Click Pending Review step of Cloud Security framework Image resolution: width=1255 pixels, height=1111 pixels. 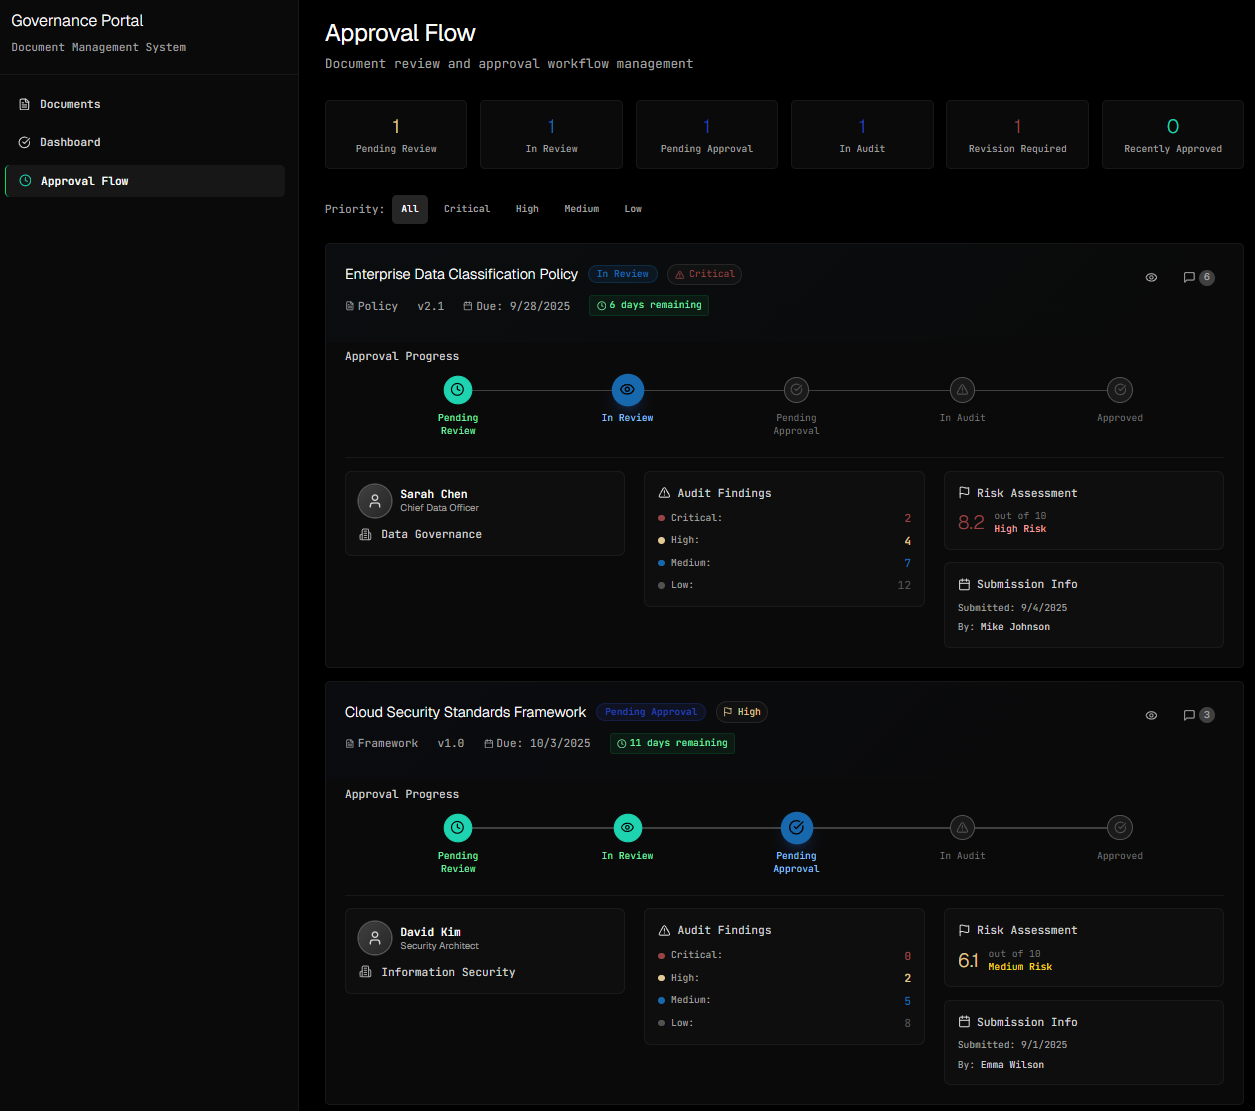[458, 828]
